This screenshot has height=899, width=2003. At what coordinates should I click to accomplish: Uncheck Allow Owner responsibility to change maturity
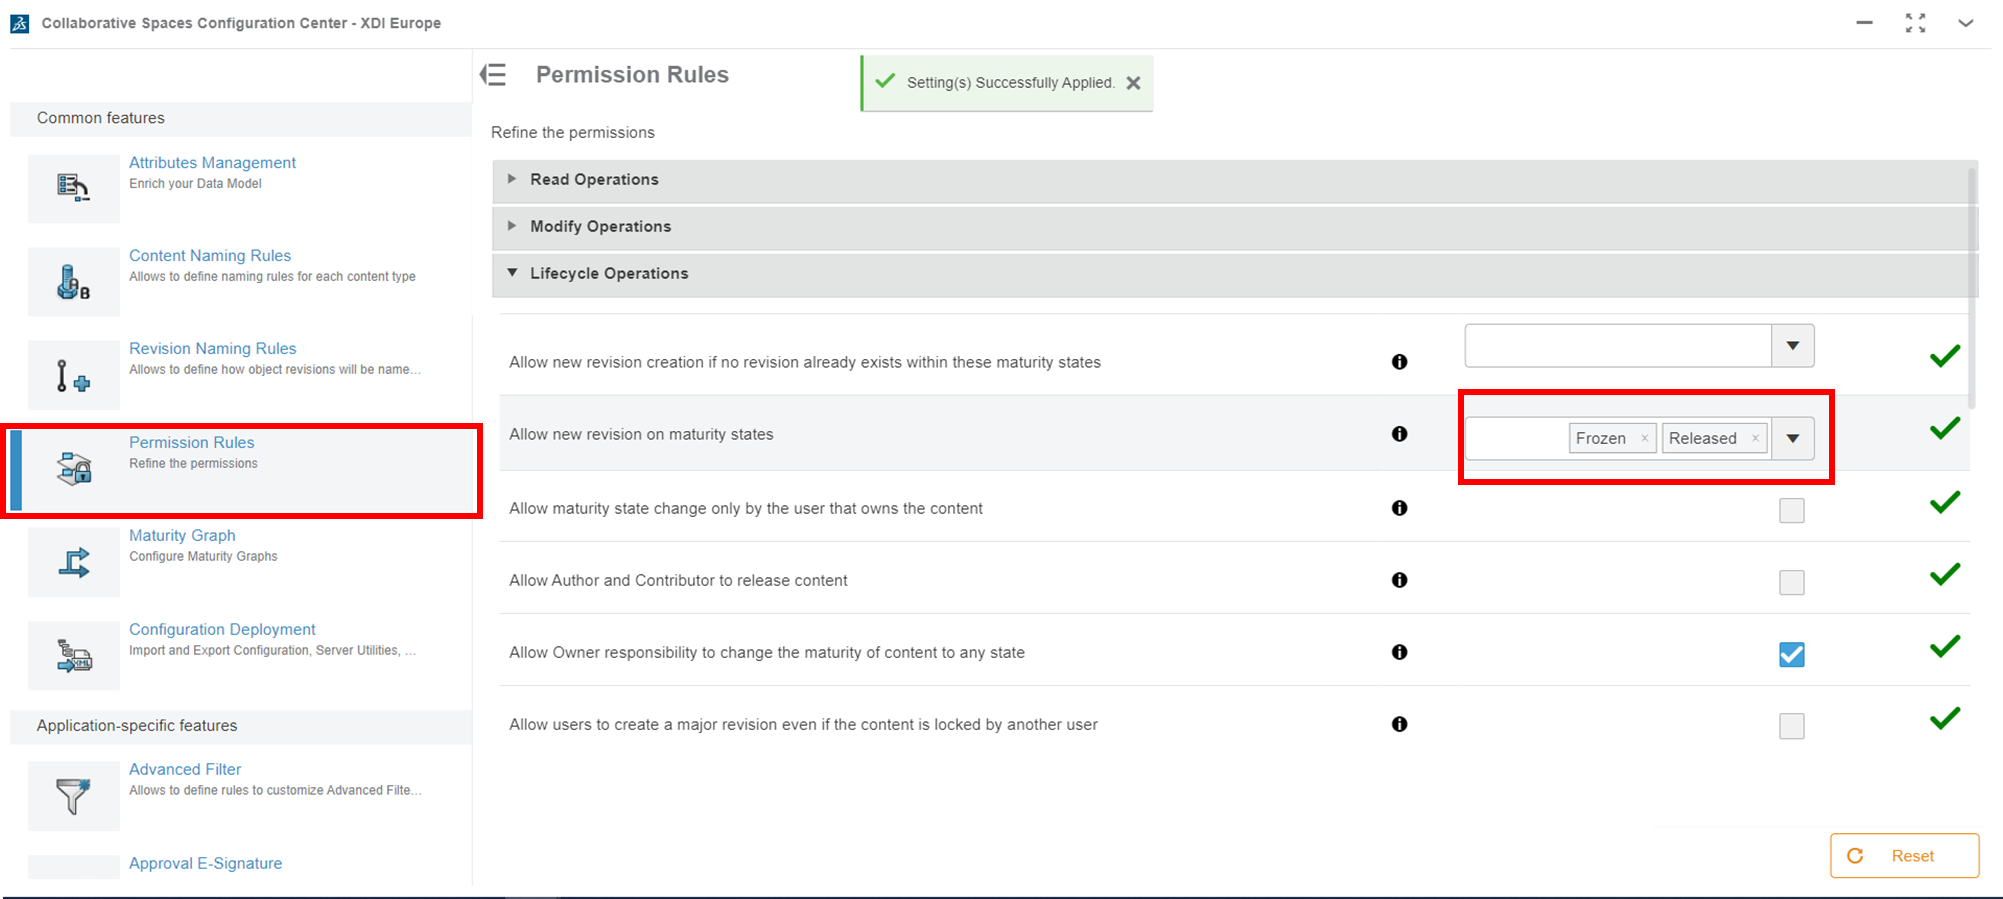[1791, 654]
